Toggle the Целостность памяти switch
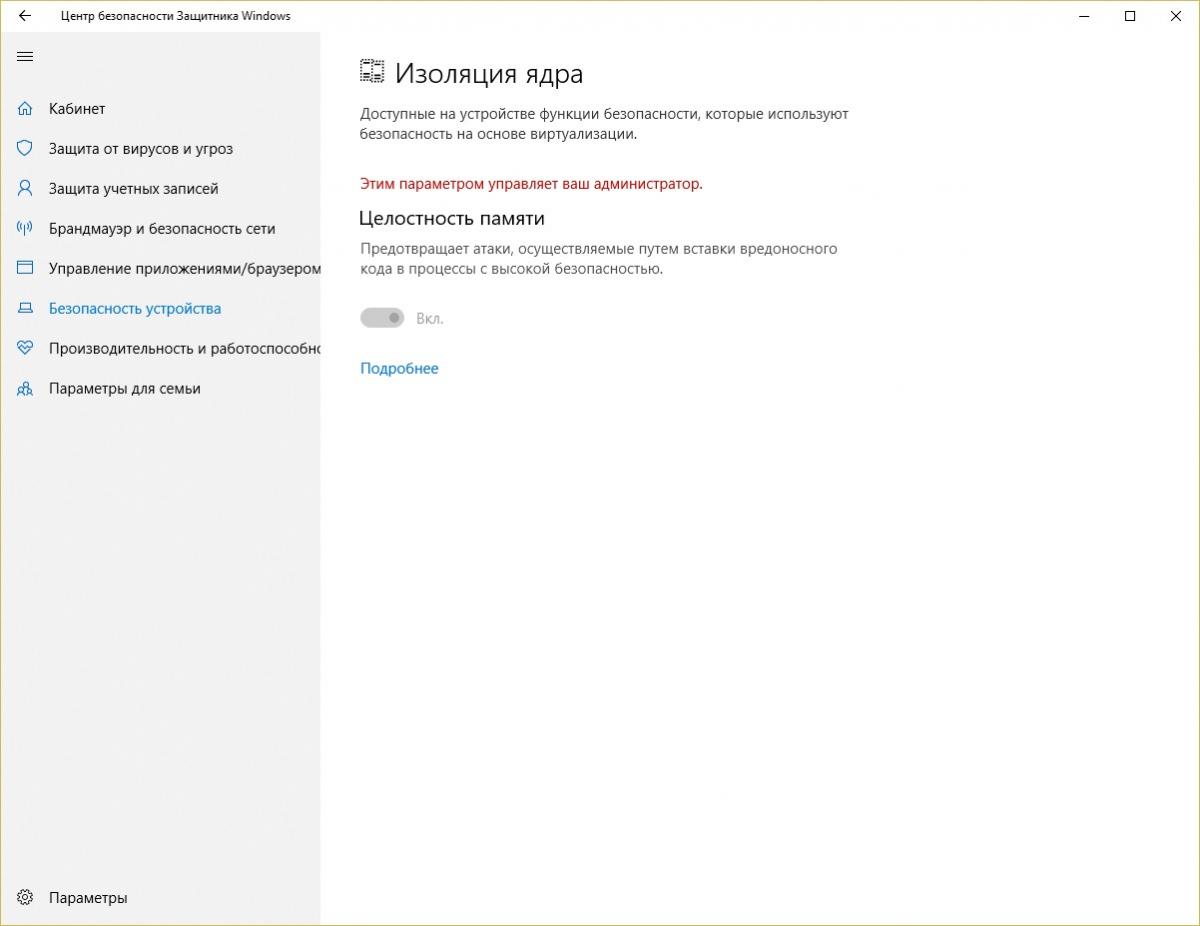The image size is (1200, 926). pyautogui.click(x=382, y=318)
